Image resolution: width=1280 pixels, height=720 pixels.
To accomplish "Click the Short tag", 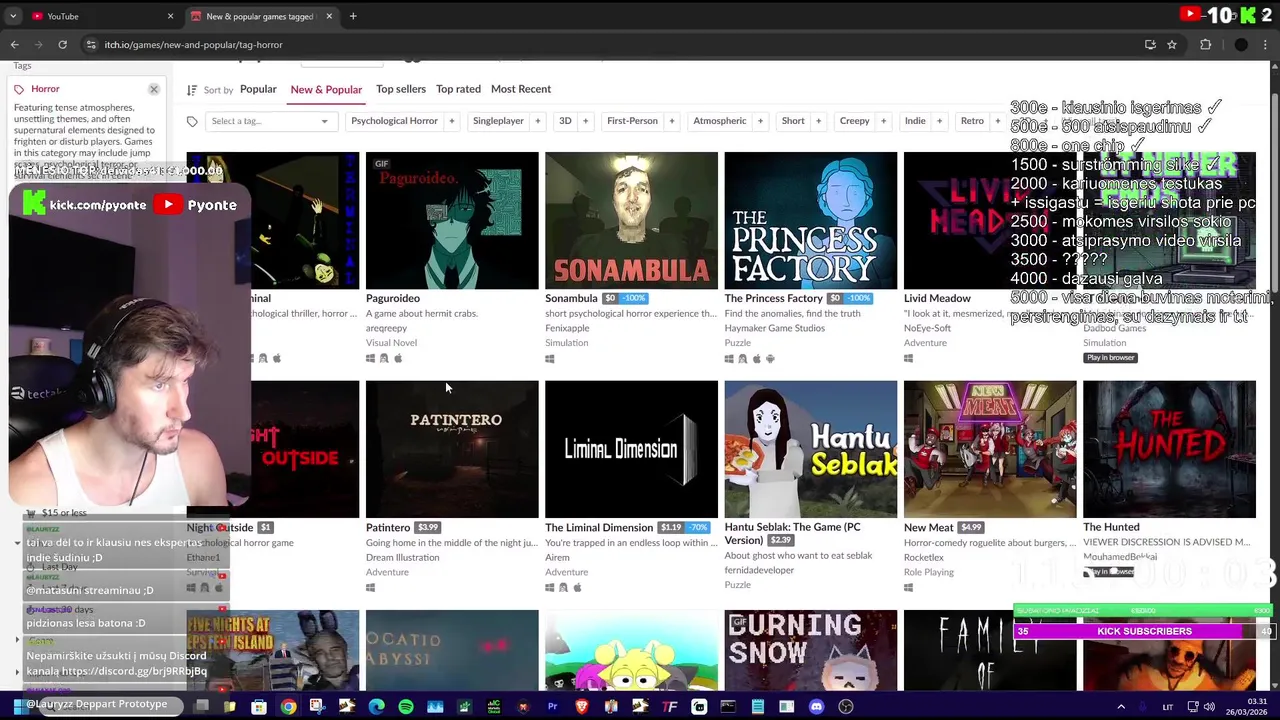I will [x=793, y=121].
